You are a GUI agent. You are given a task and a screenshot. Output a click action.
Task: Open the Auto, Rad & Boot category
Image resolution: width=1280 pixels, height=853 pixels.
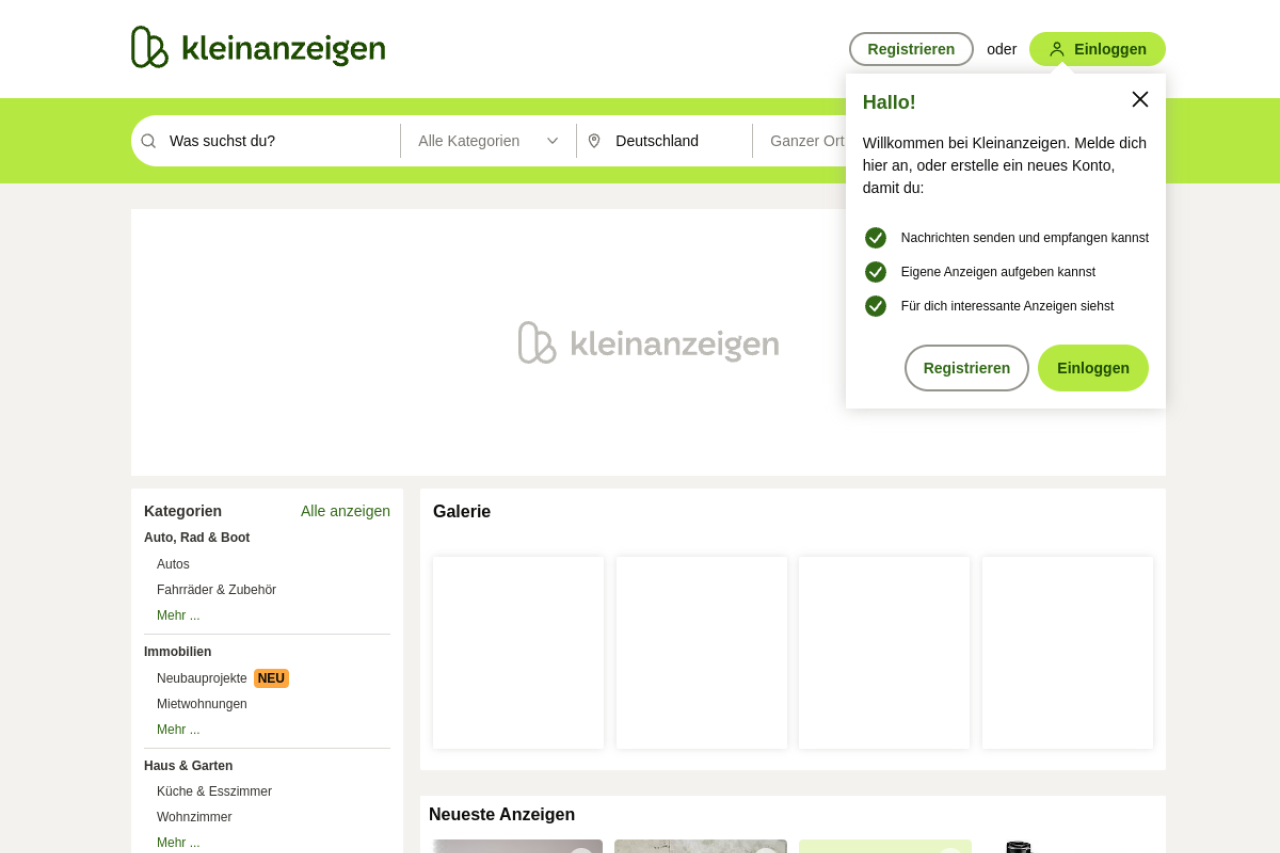tap(197, 538)
